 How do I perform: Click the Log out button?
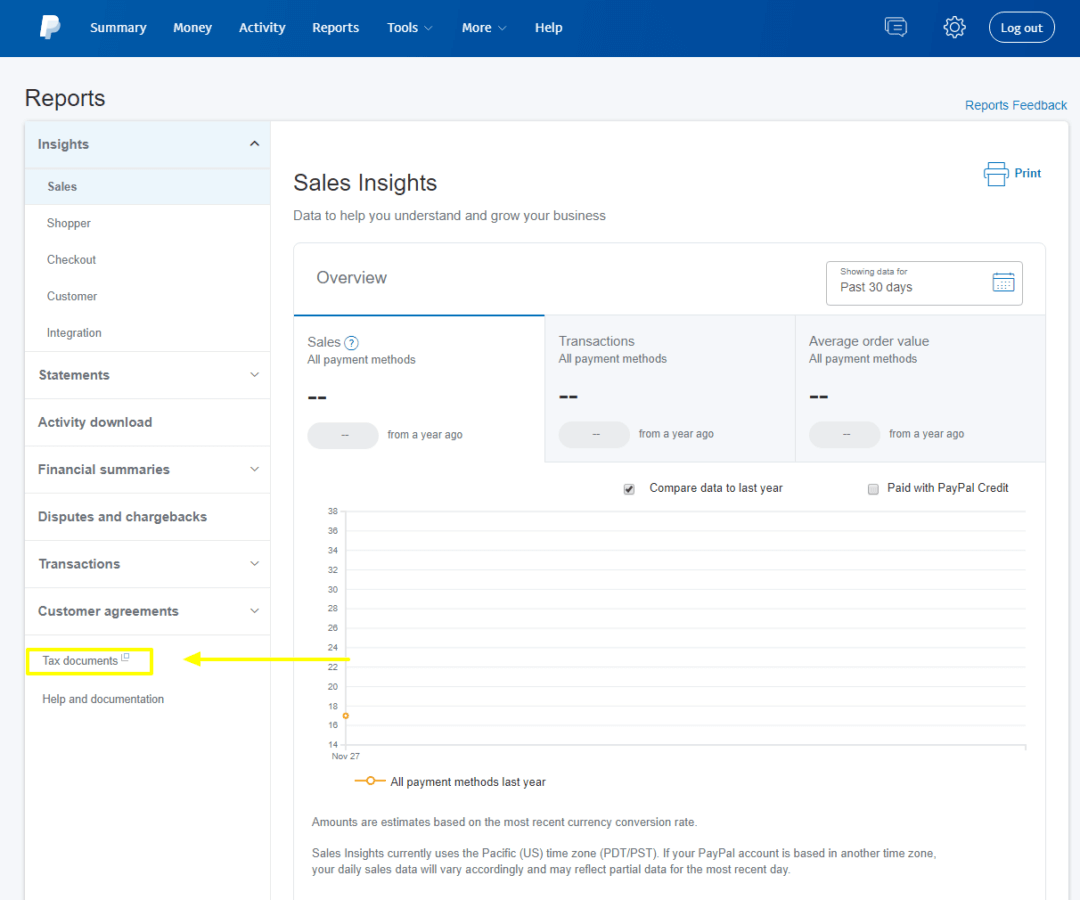click(1021, 28)
